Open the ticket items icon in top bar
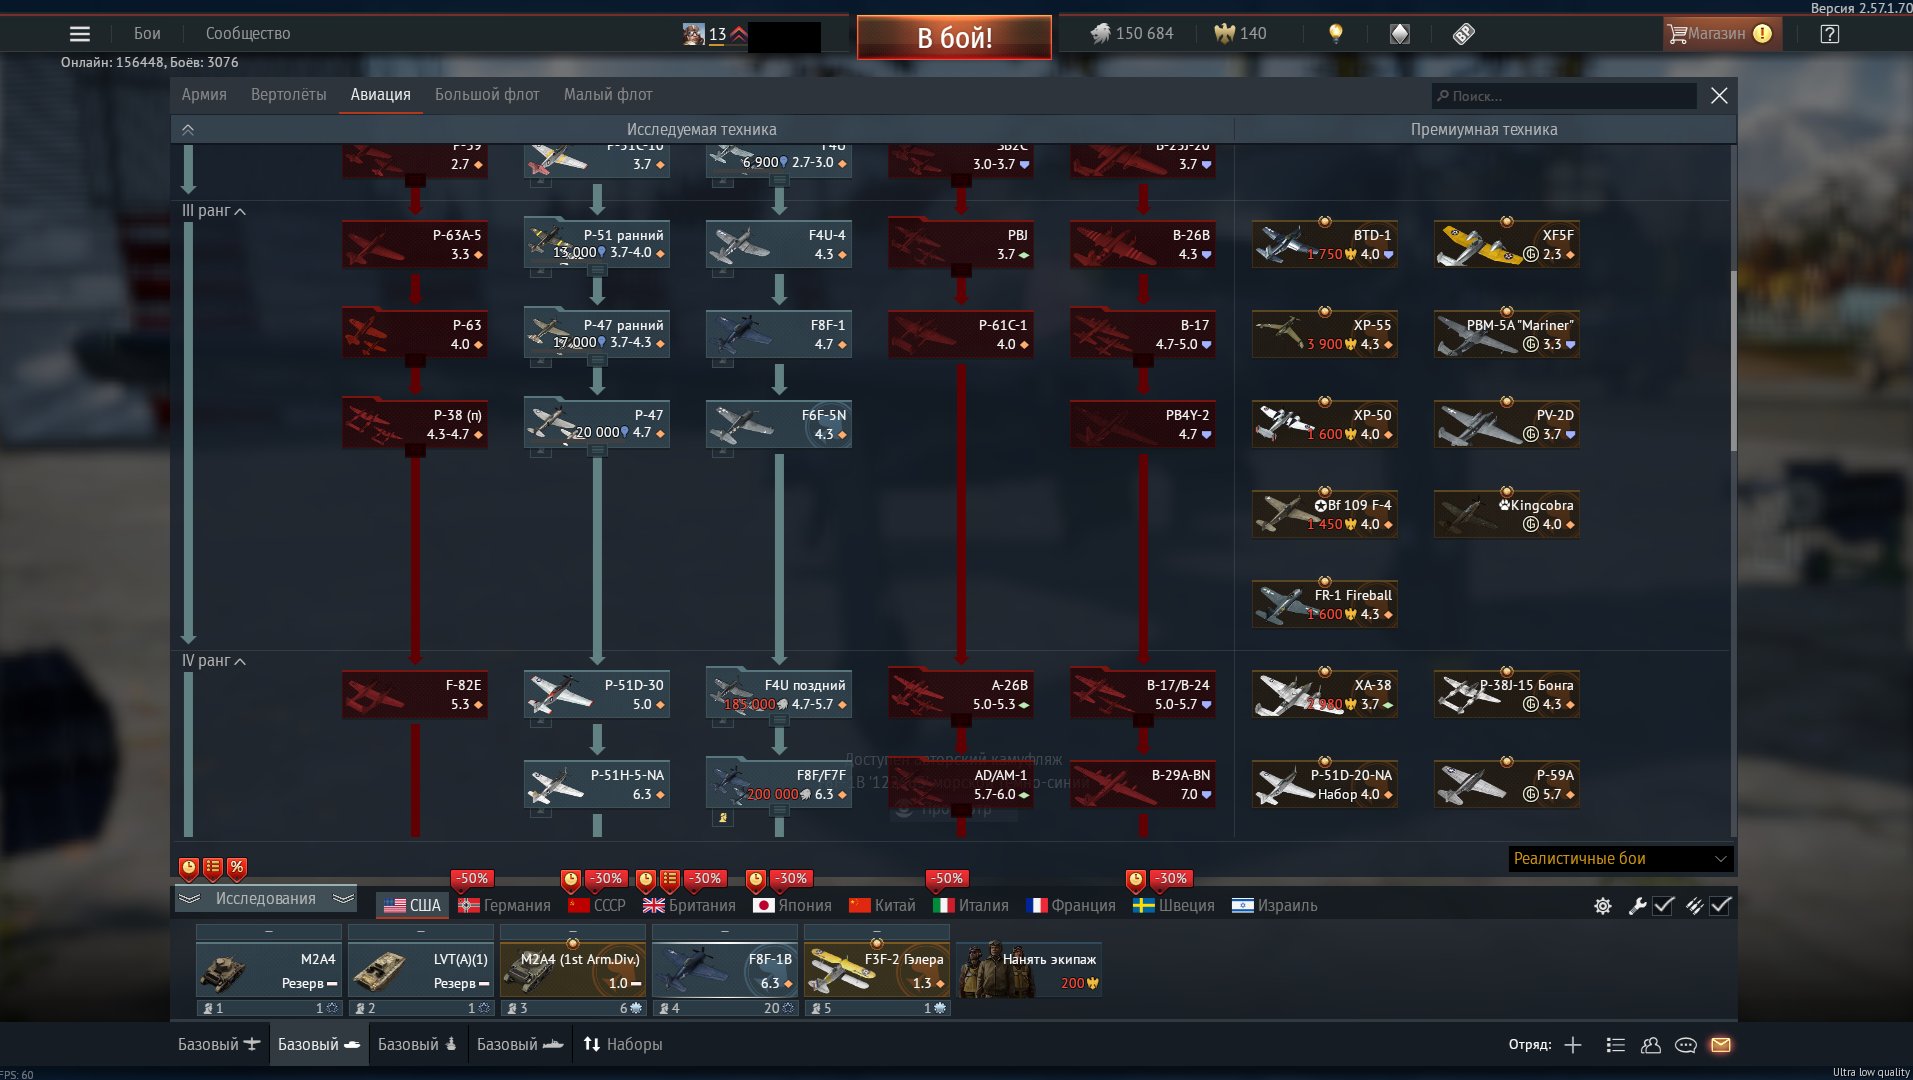Image resolution: width=1913 pixels, height=1080 pixels. (1464, 34)
